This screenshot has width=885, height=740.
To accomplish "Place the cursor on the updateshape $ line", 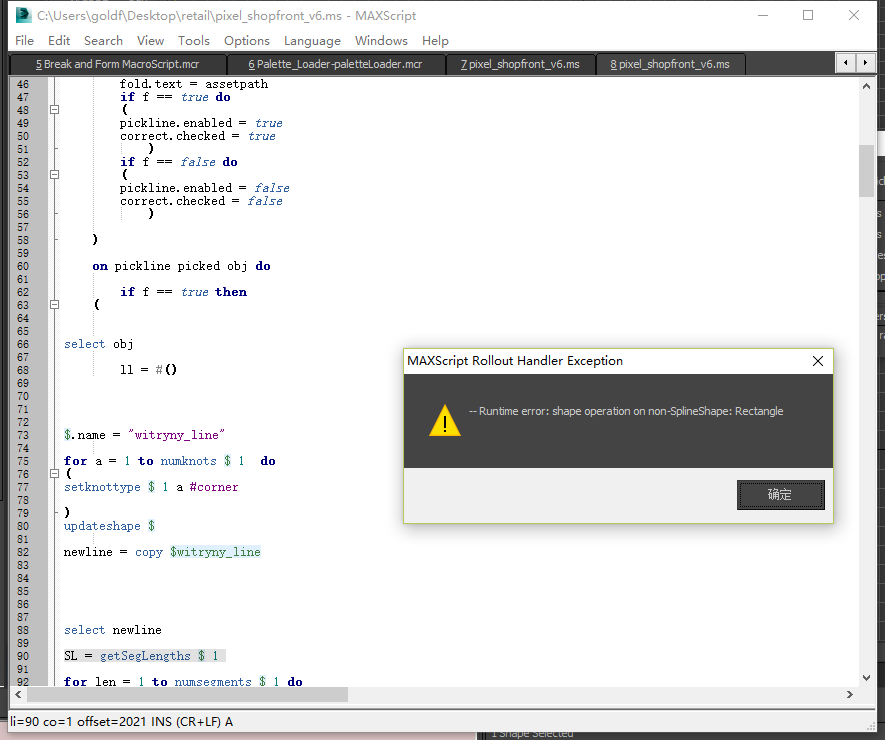I will click(x=110, y=526).
